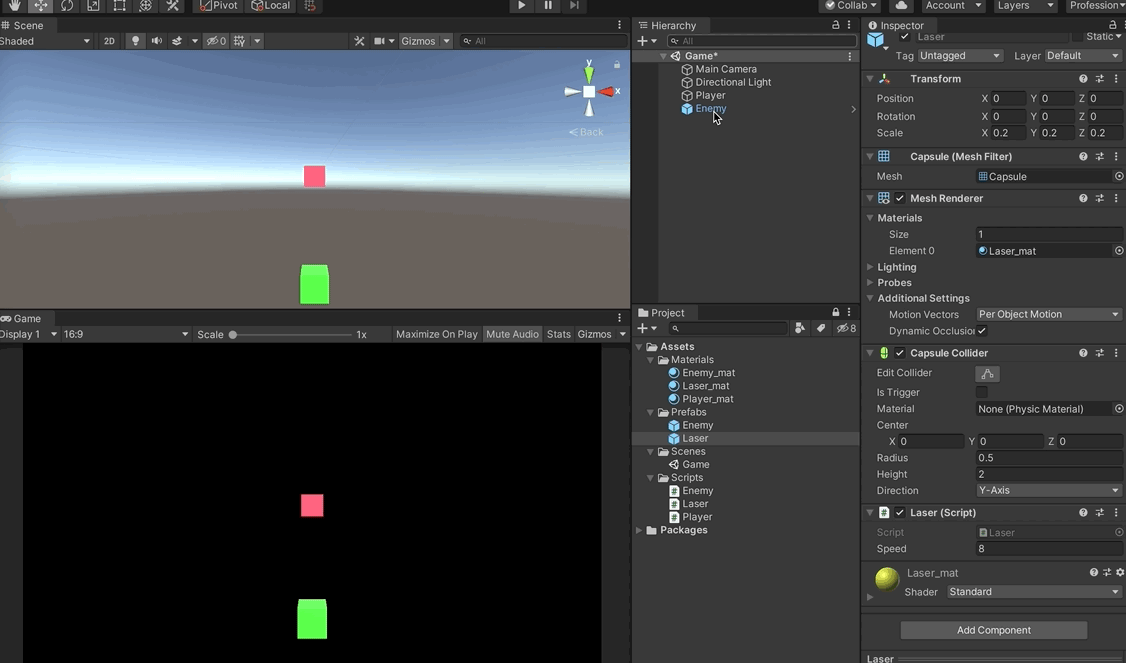Toggle 2D scene view mode
The width and height of the screenshot is (1126, 663).
109,41
